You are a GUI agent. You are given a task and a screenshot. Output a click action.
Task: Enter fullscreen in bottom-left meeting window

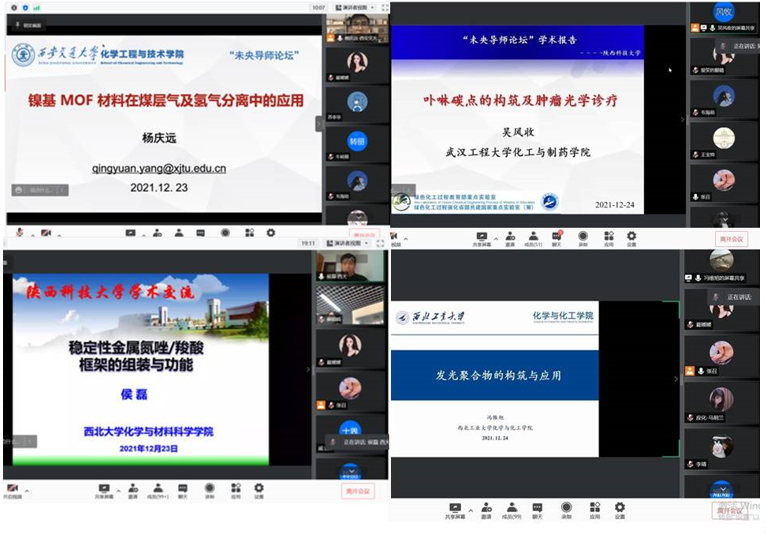(381, 243)
